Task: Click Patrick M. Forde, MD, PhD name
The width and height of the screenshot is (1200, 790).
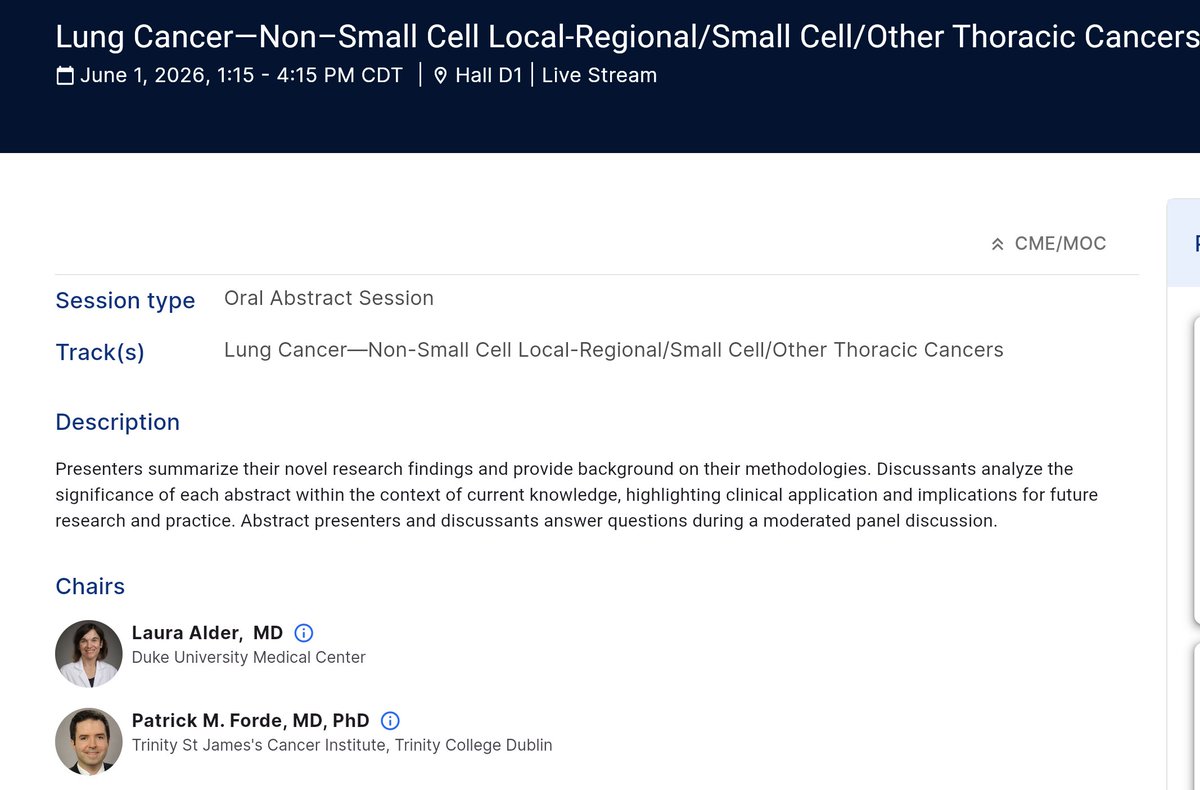Action: (x=251, y=721)
